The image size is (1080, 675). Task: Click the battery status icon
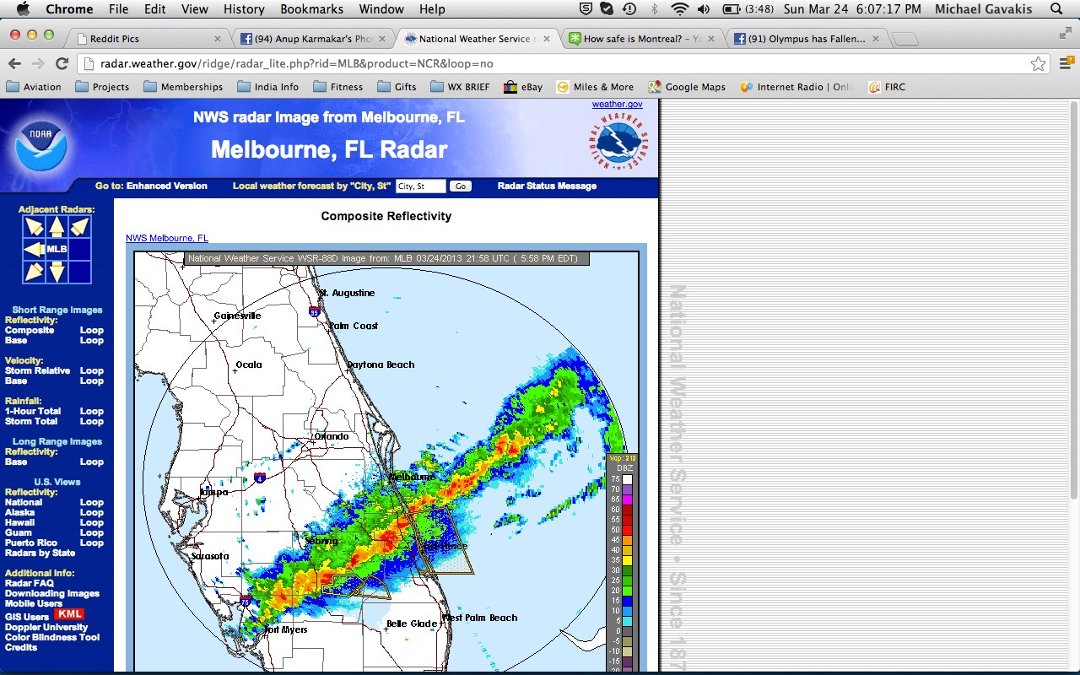[x=730, y=9]
